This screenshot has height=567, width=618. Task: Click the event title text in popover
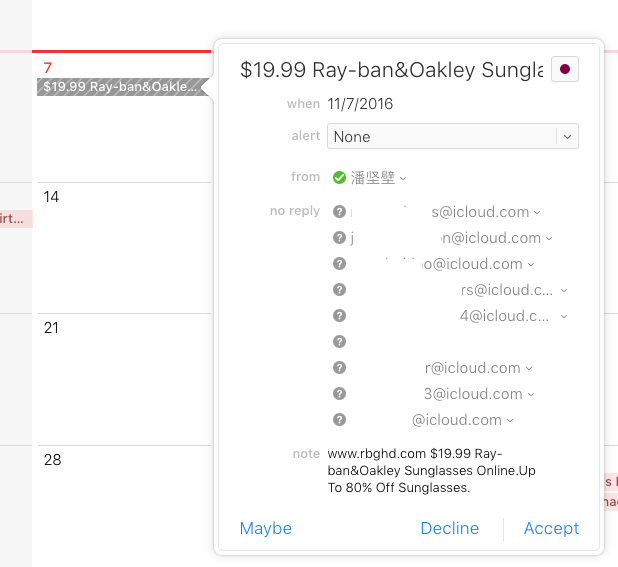[x=392, y=70]
